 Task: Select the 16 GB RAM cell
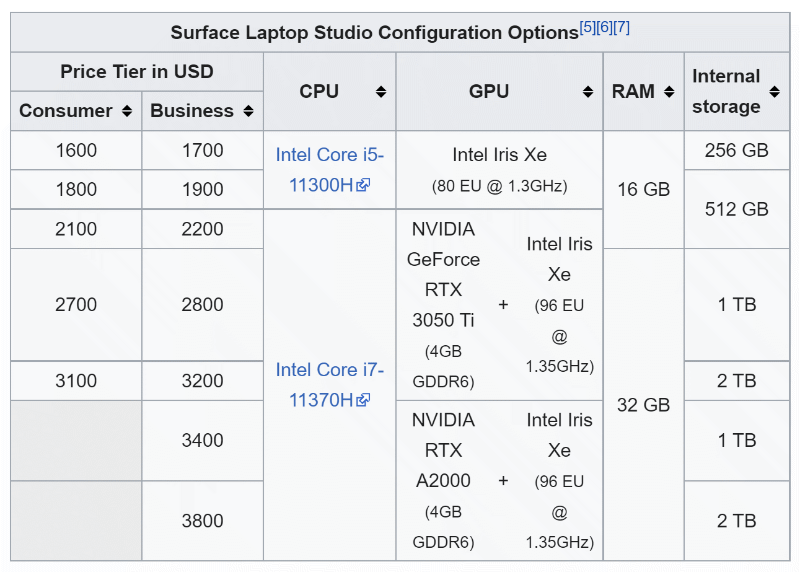coord(643,189)
